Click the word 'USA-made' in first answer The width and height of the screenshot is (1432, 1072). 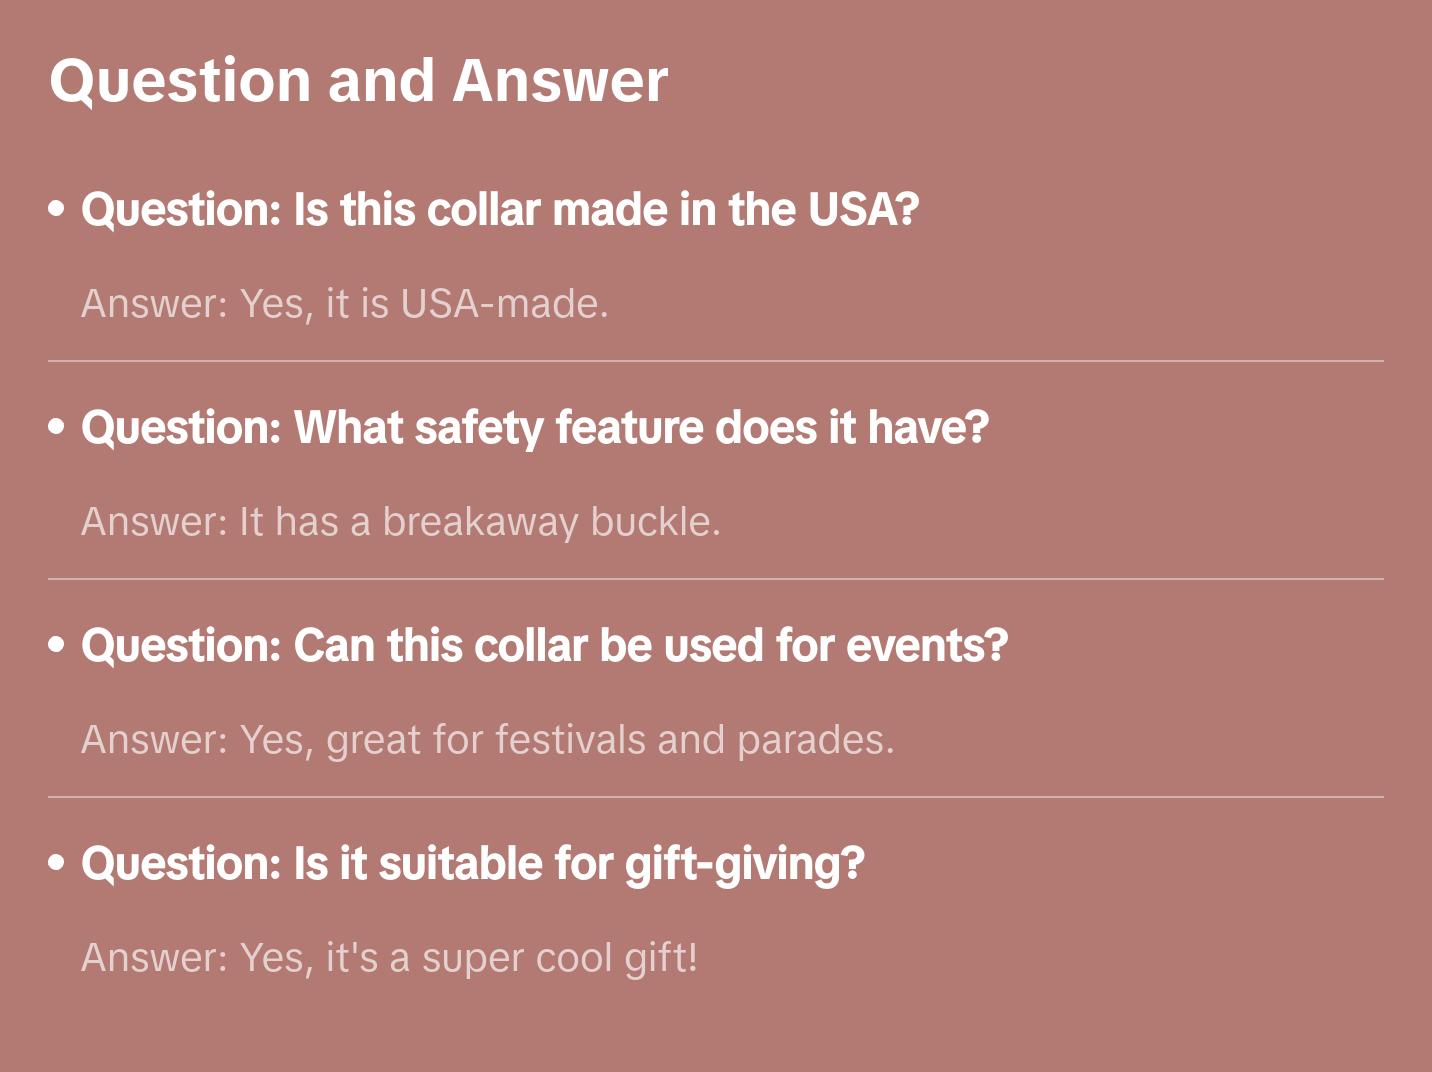(x=502, y=304)
